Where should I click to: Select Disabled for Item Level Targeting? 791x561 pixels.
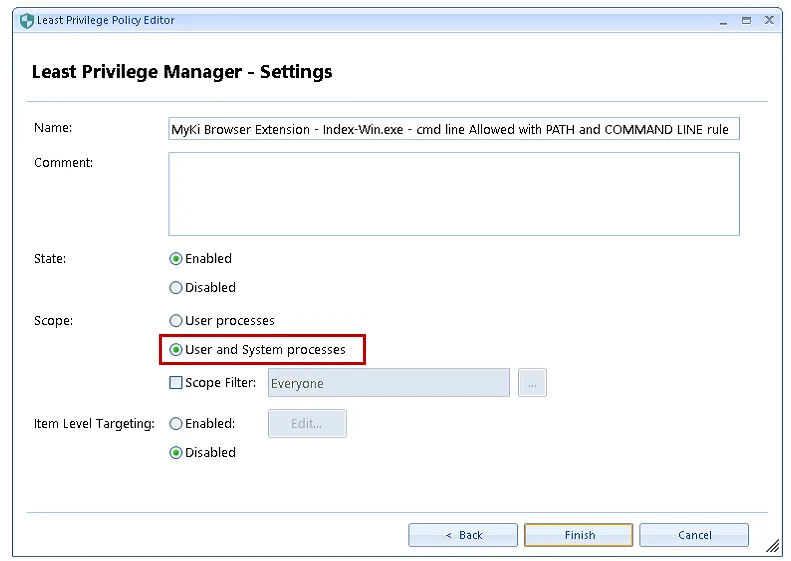176,453
